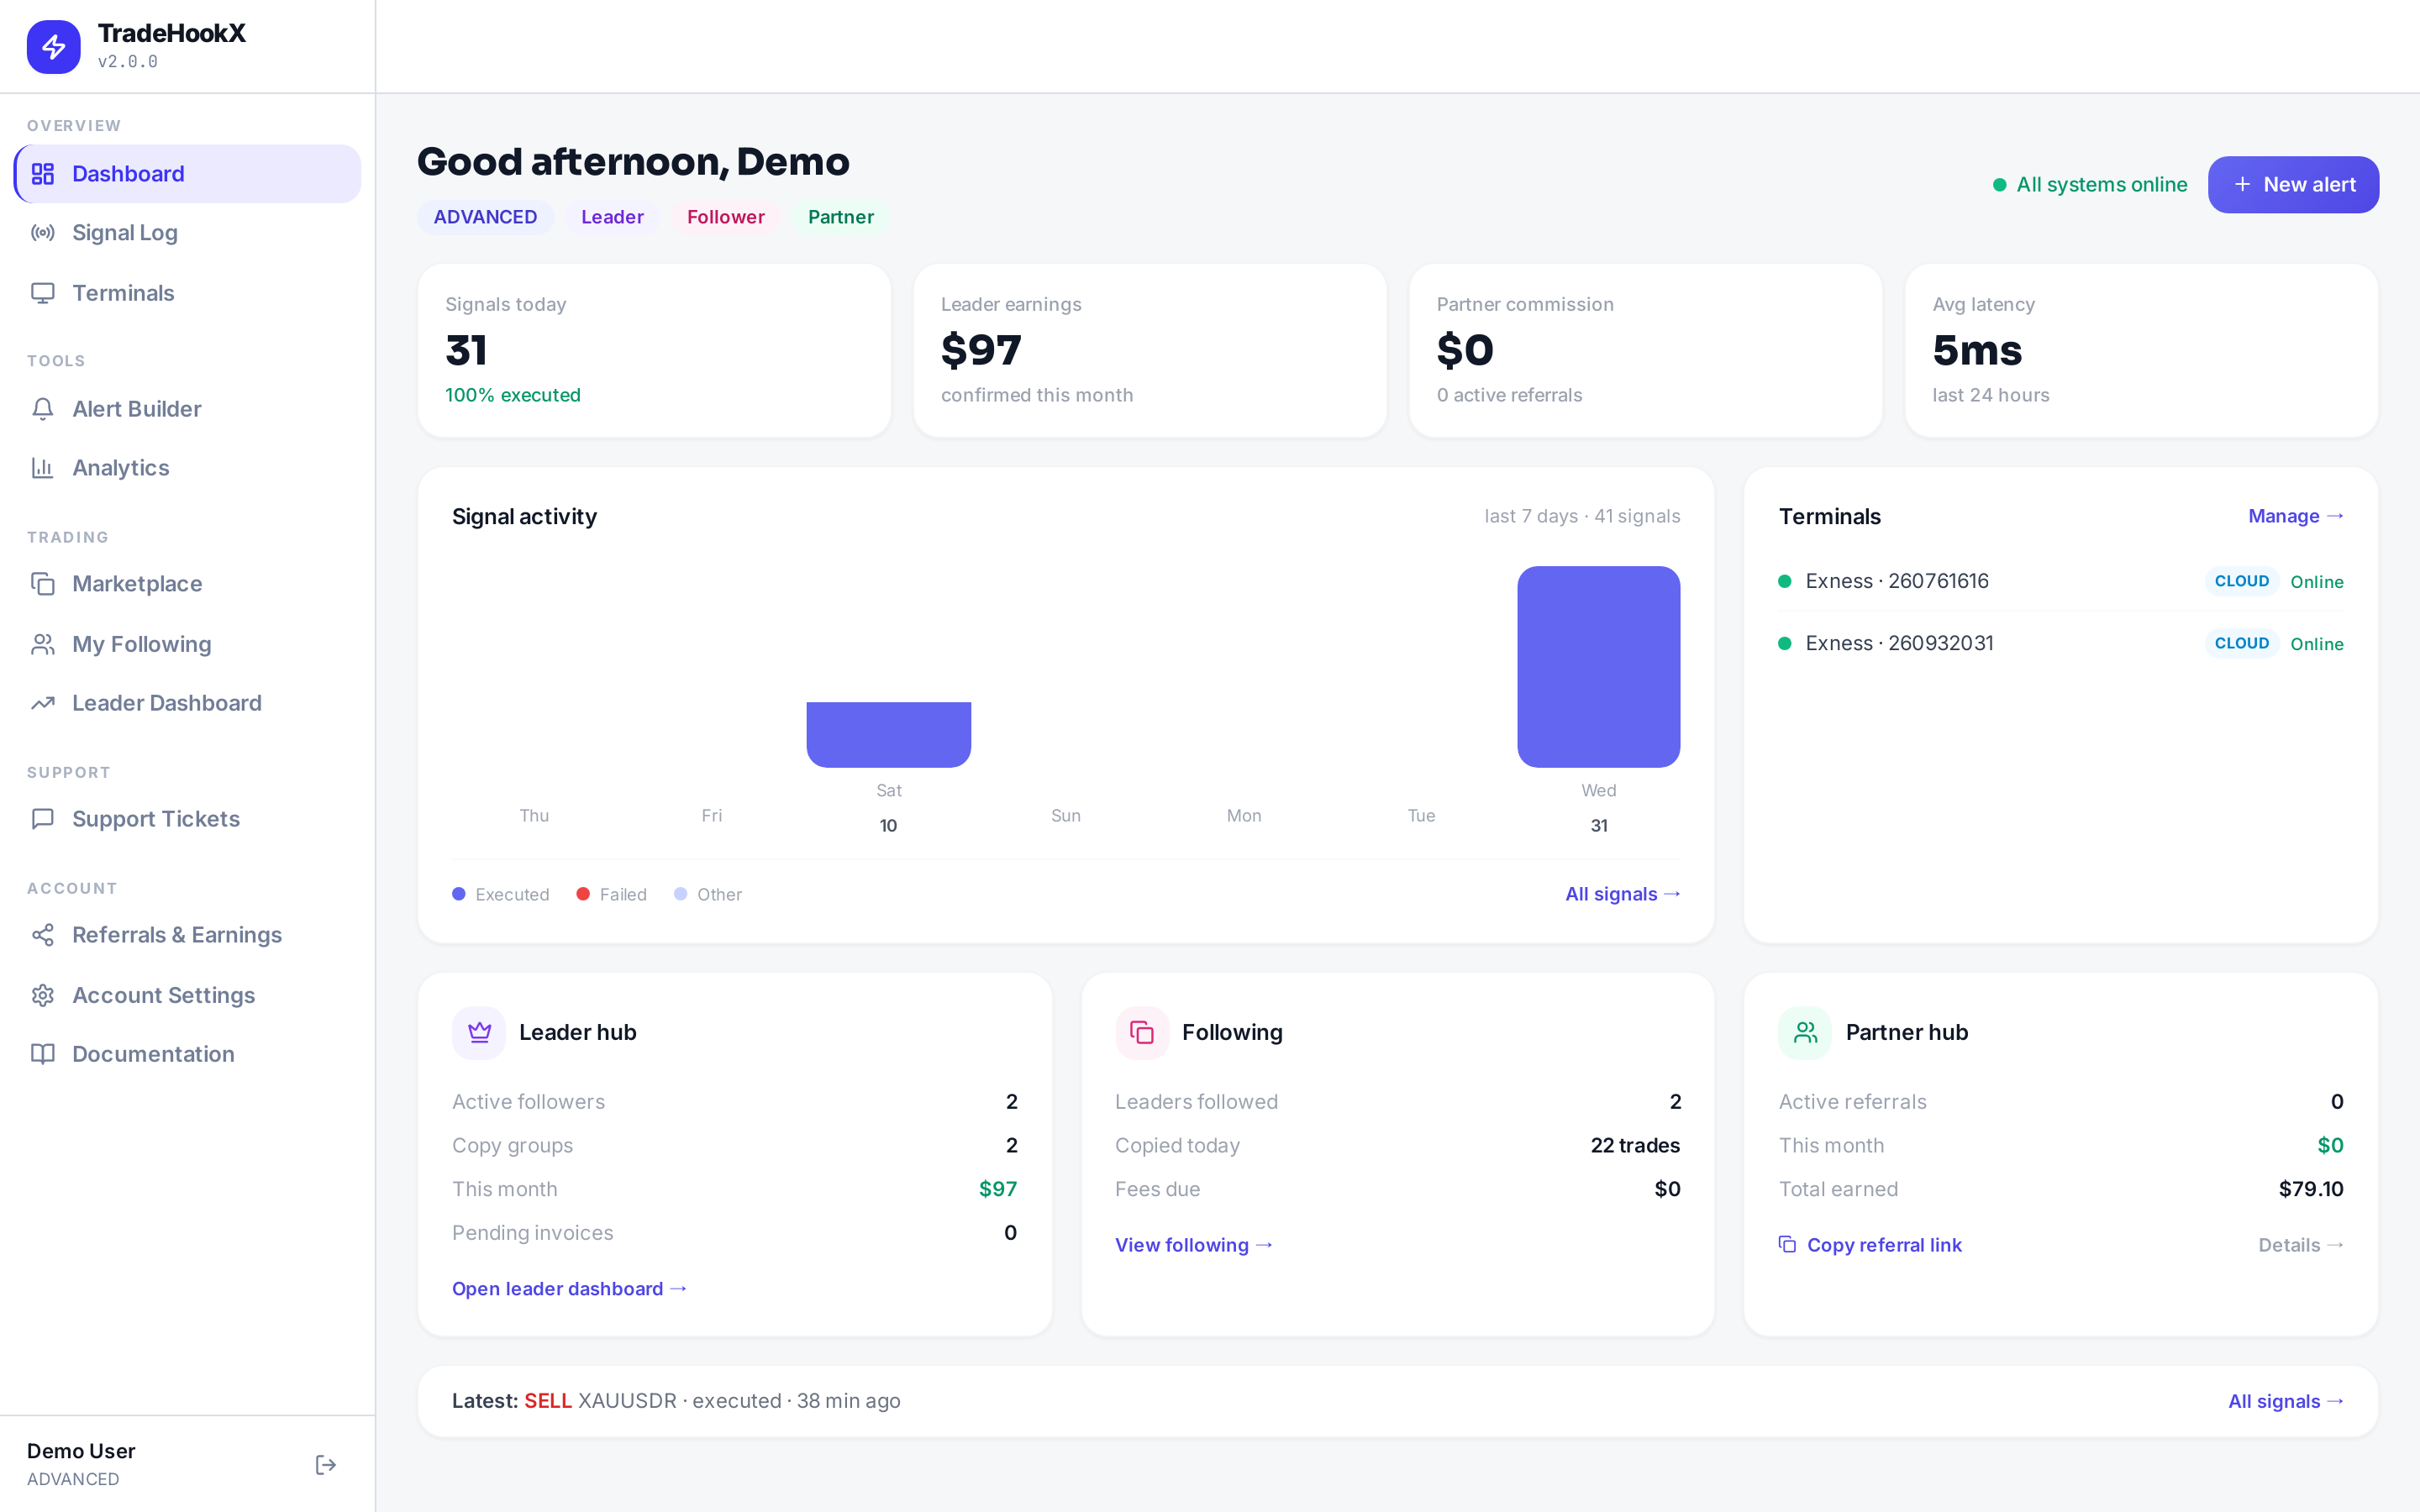
Task: Click '$79.10' total earned value
Action: tap(2311, 1189)
